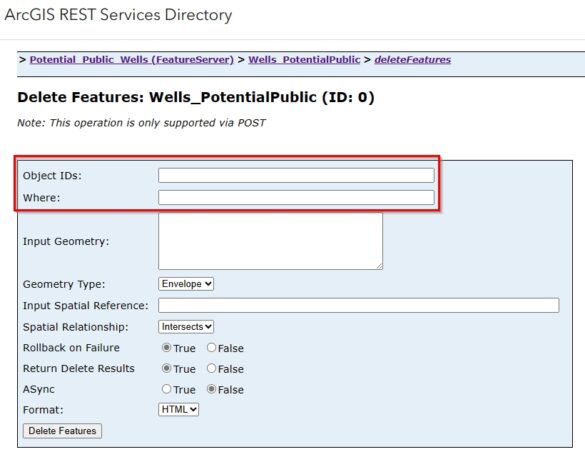Set Return Delete Results to False
This screenshot has width=585, height=457.
pyautogui.click(x=212, y=369)
